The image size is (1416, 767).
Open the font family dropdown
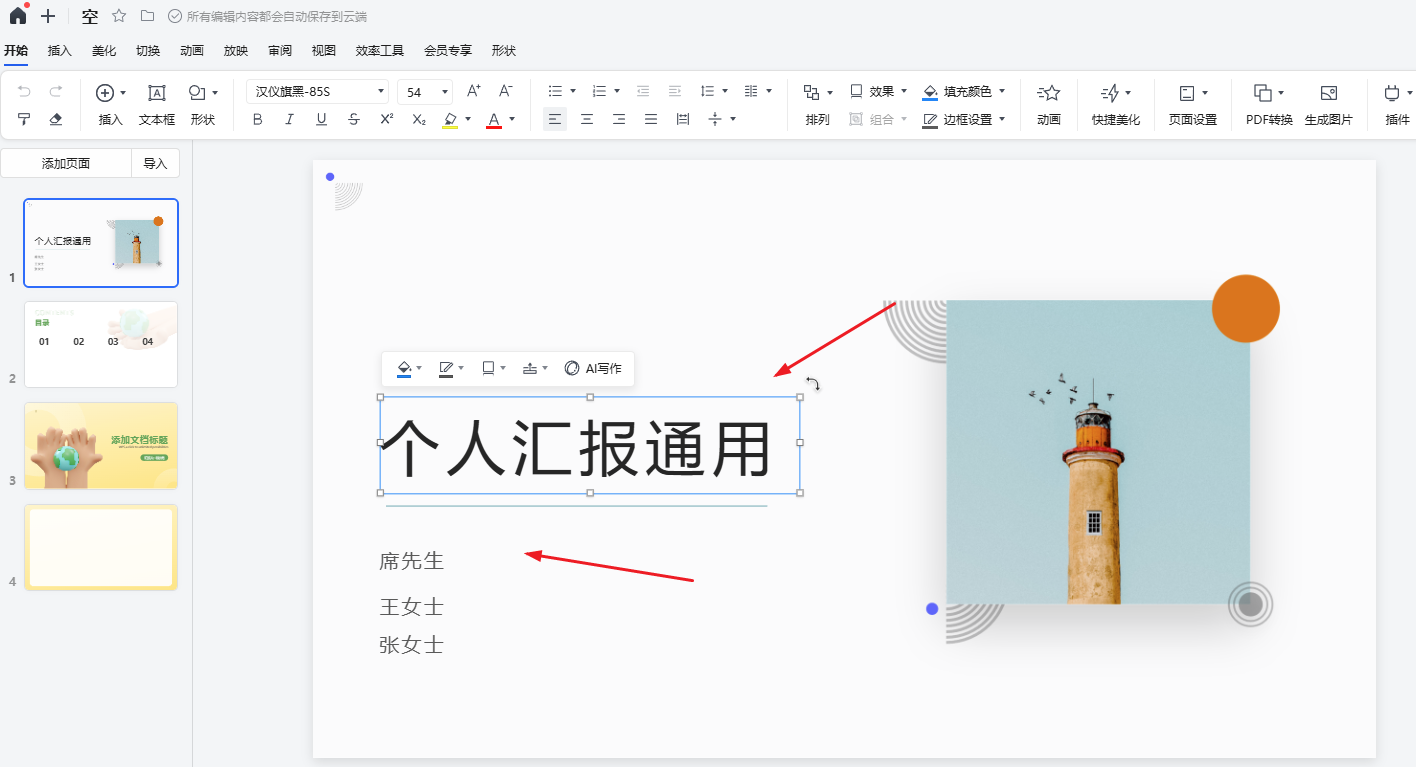tap(316, 90)
